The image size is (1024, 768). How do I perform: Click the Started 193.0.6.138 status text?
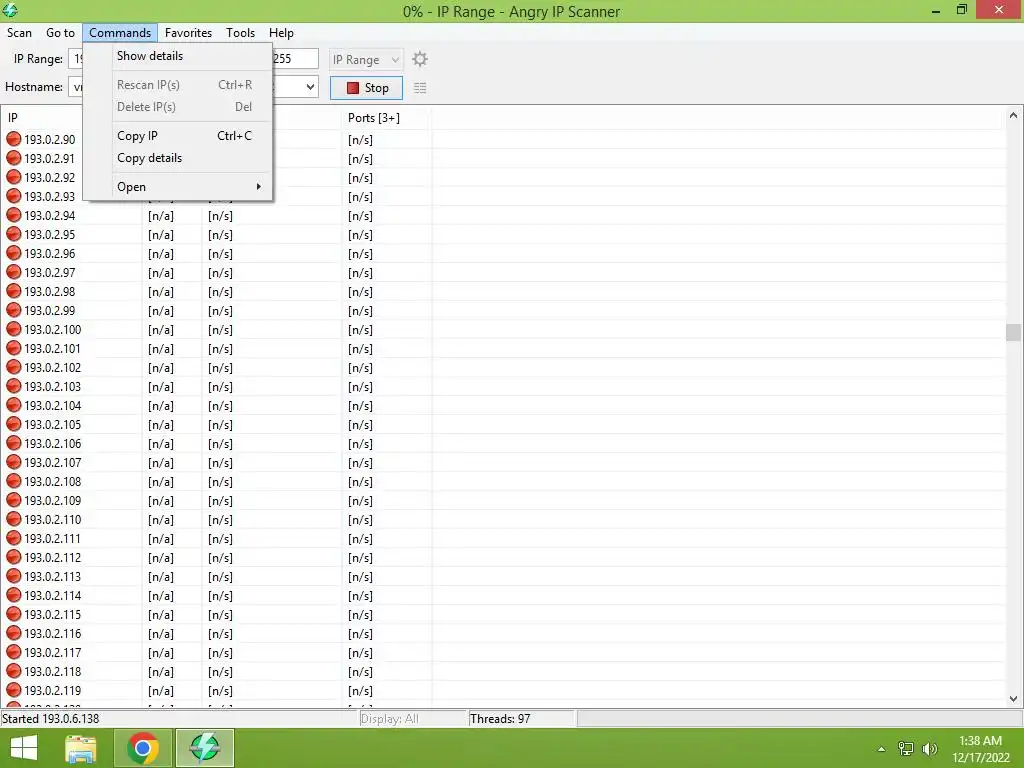pyautogui.click(x=51, y=718)
